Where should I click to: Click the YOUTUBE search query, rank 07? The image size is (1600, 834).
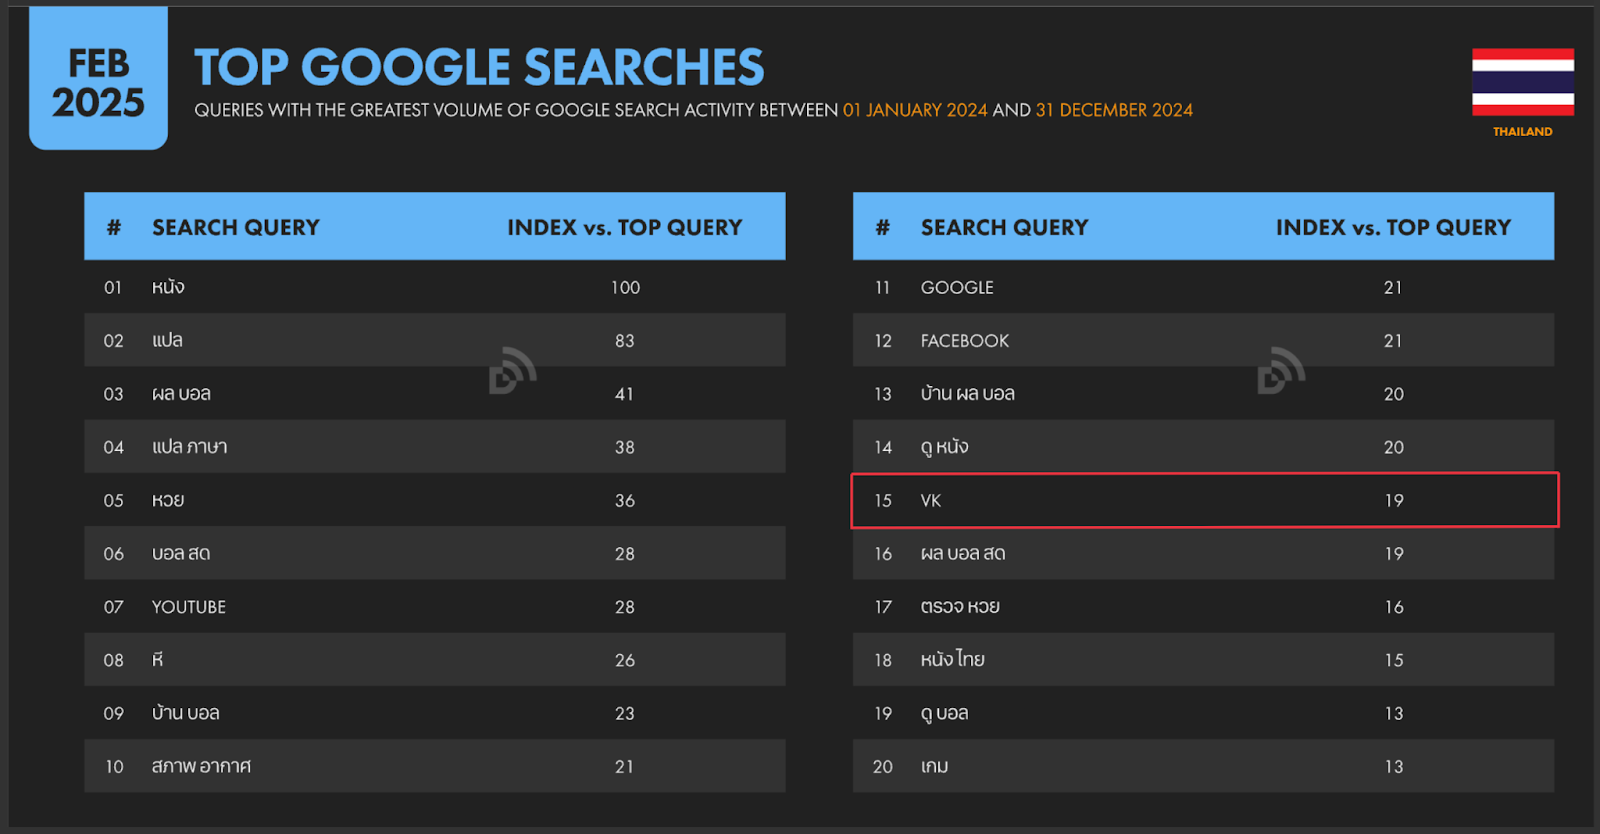[189, 607]
